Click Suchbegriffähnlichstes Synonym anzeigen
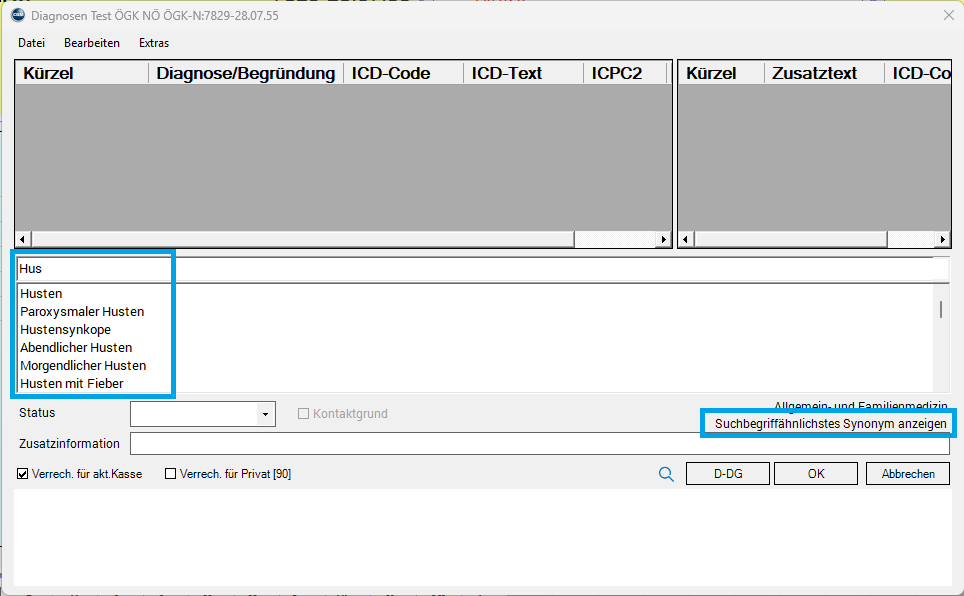This screenshot has width=964, height=596. coord(829,424)
